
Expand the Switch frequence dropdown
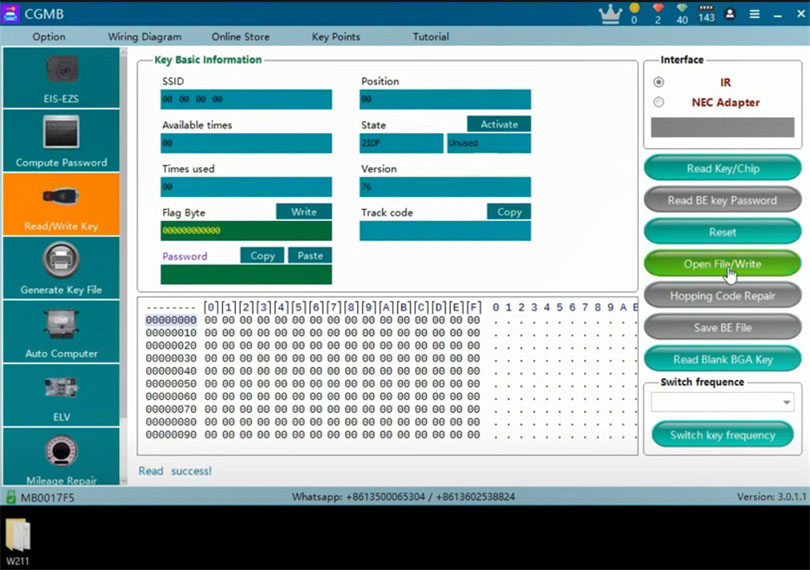click(722, 402)
